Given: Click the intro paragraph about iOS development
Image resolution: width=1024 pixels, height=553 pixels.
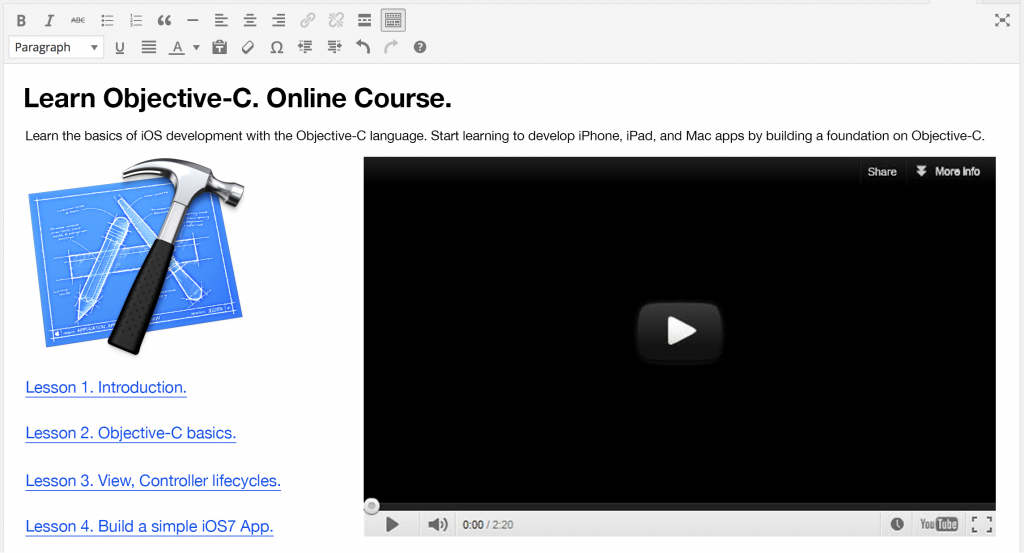Looking at the screenshot, I should (505, 136).
